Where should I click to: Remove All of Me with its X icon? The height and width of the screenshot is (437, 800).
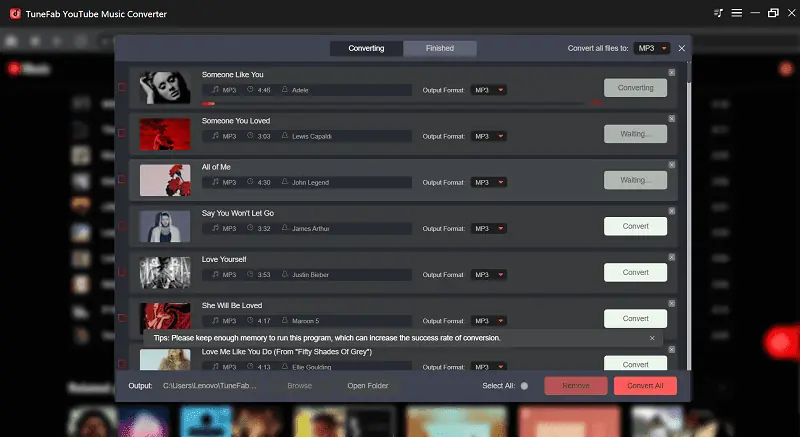(671, 165)
